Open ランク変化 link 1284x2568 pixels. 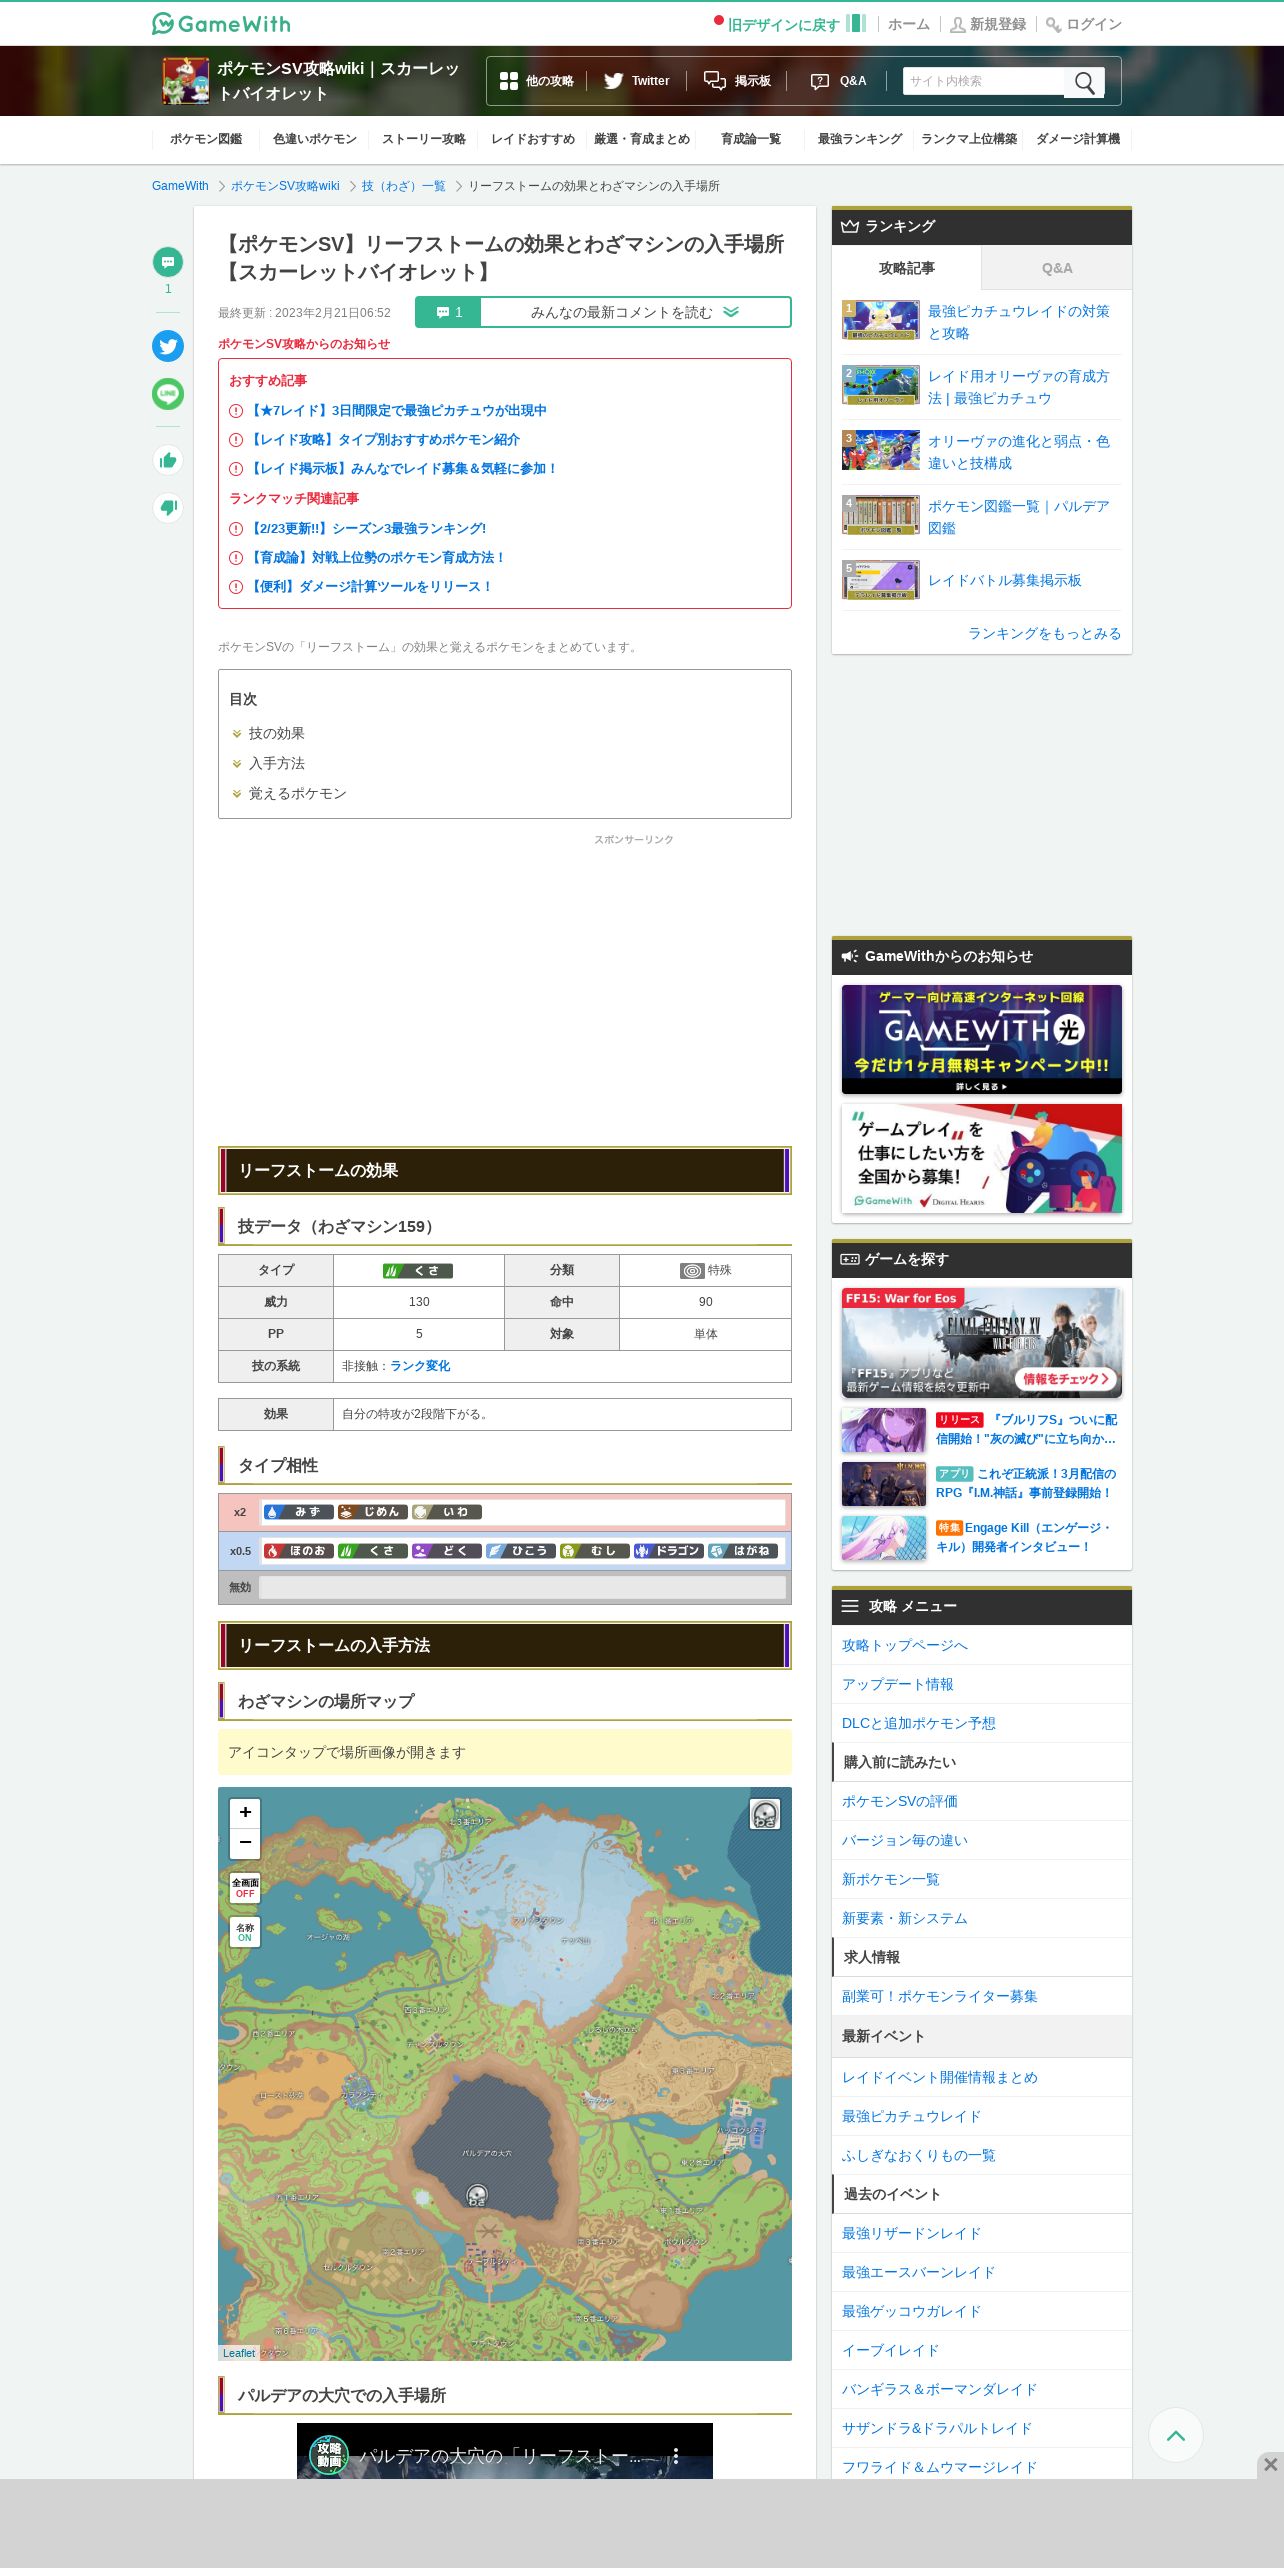click(420, 1366)
